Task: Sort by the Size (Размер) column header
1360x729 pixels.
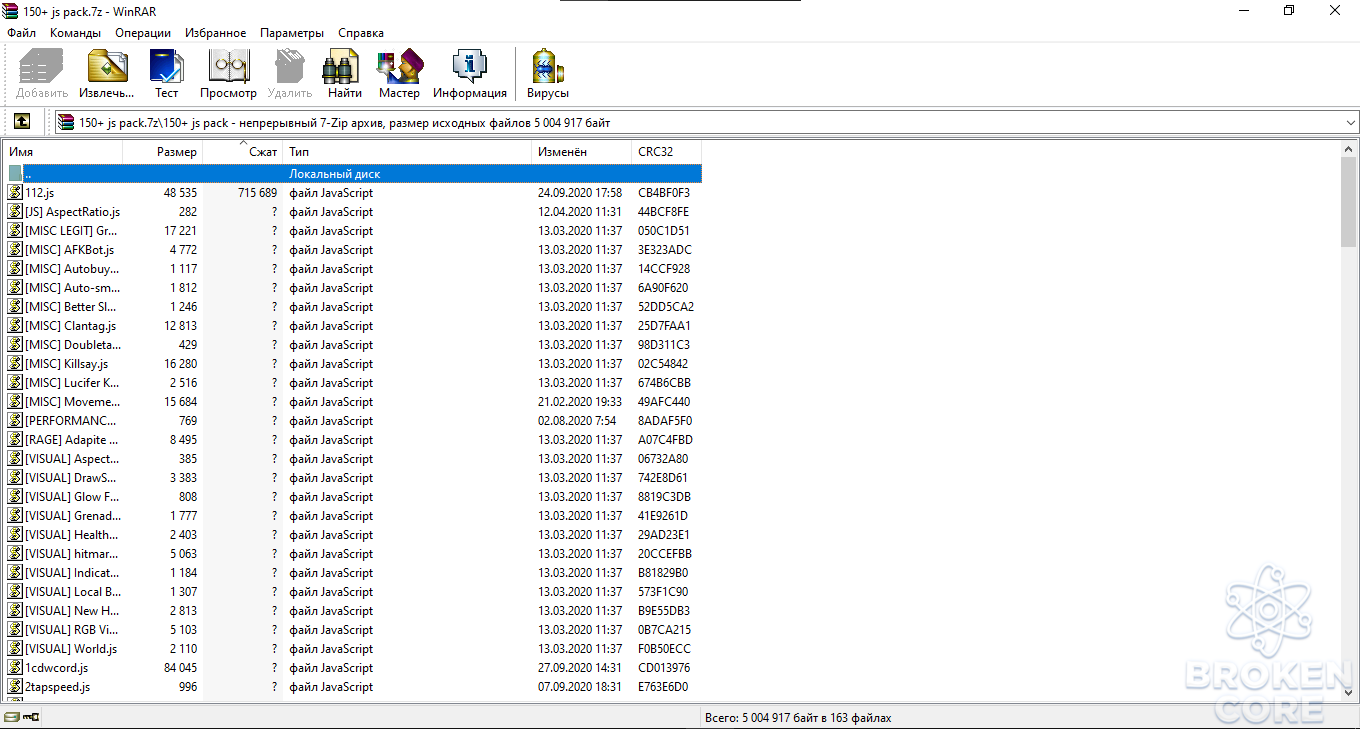Action: coord(163,152)
